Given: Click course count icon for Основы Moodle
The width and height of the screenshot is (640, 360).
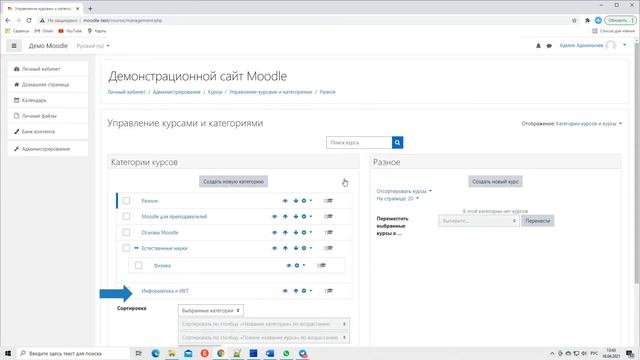Looking at the screenshot, I should click(x=329, y=233).
